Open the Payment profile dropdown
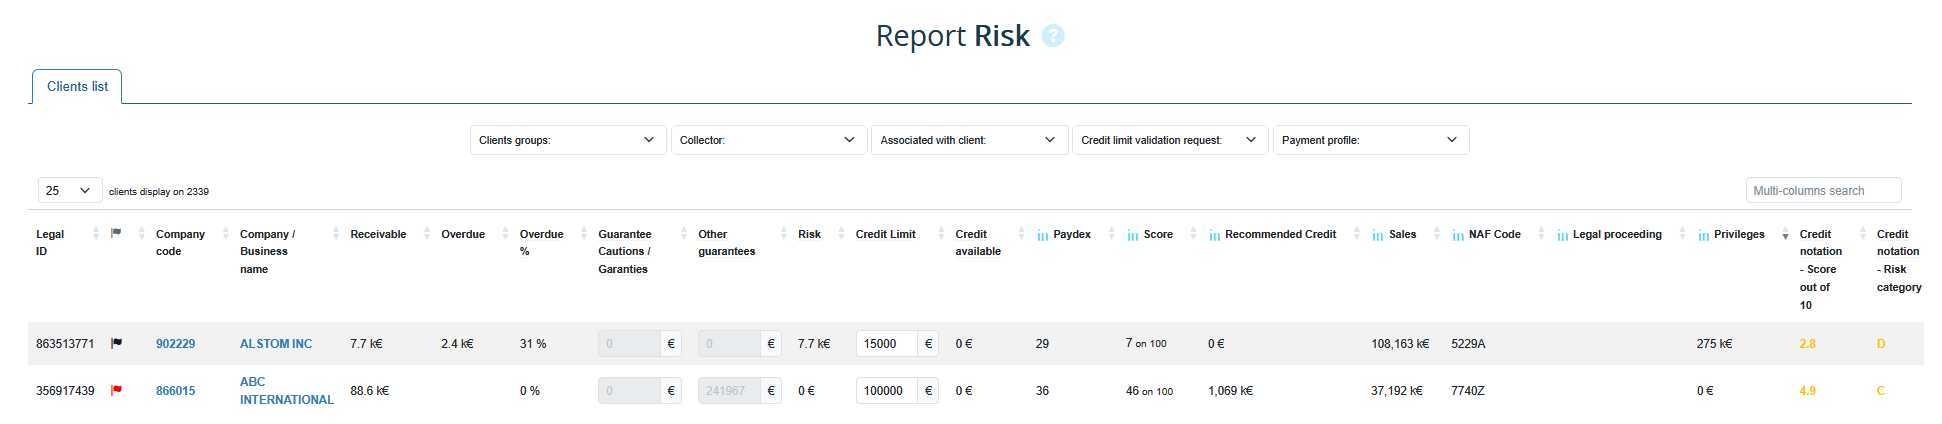 [1369, 140]
